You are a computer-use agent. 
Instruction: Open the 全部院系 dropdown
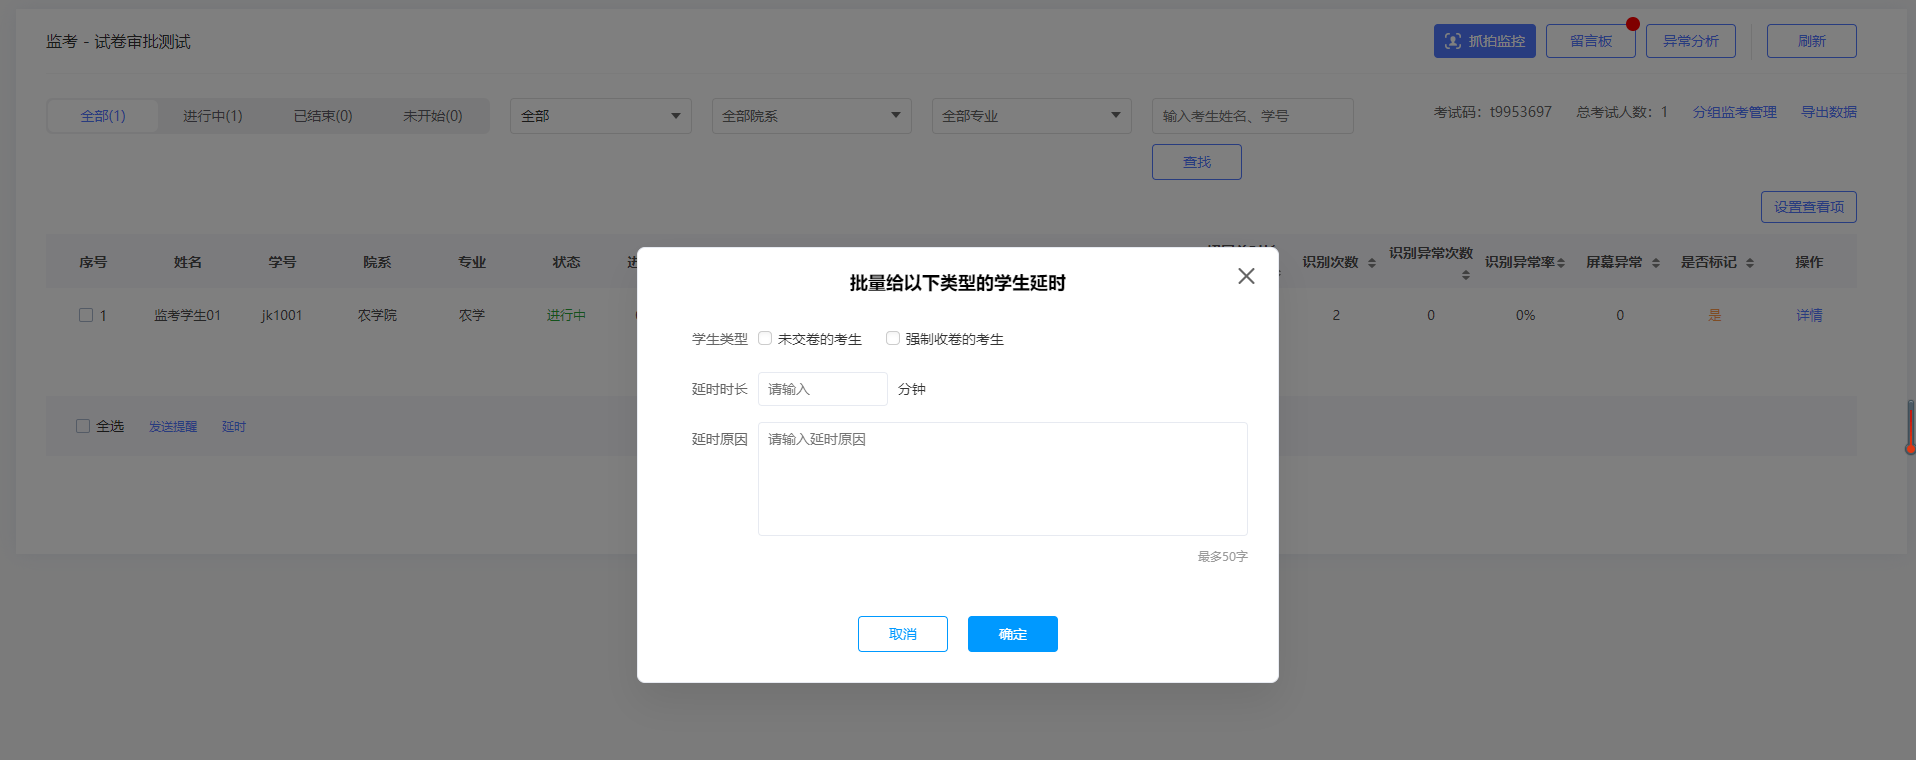point(812,116)
